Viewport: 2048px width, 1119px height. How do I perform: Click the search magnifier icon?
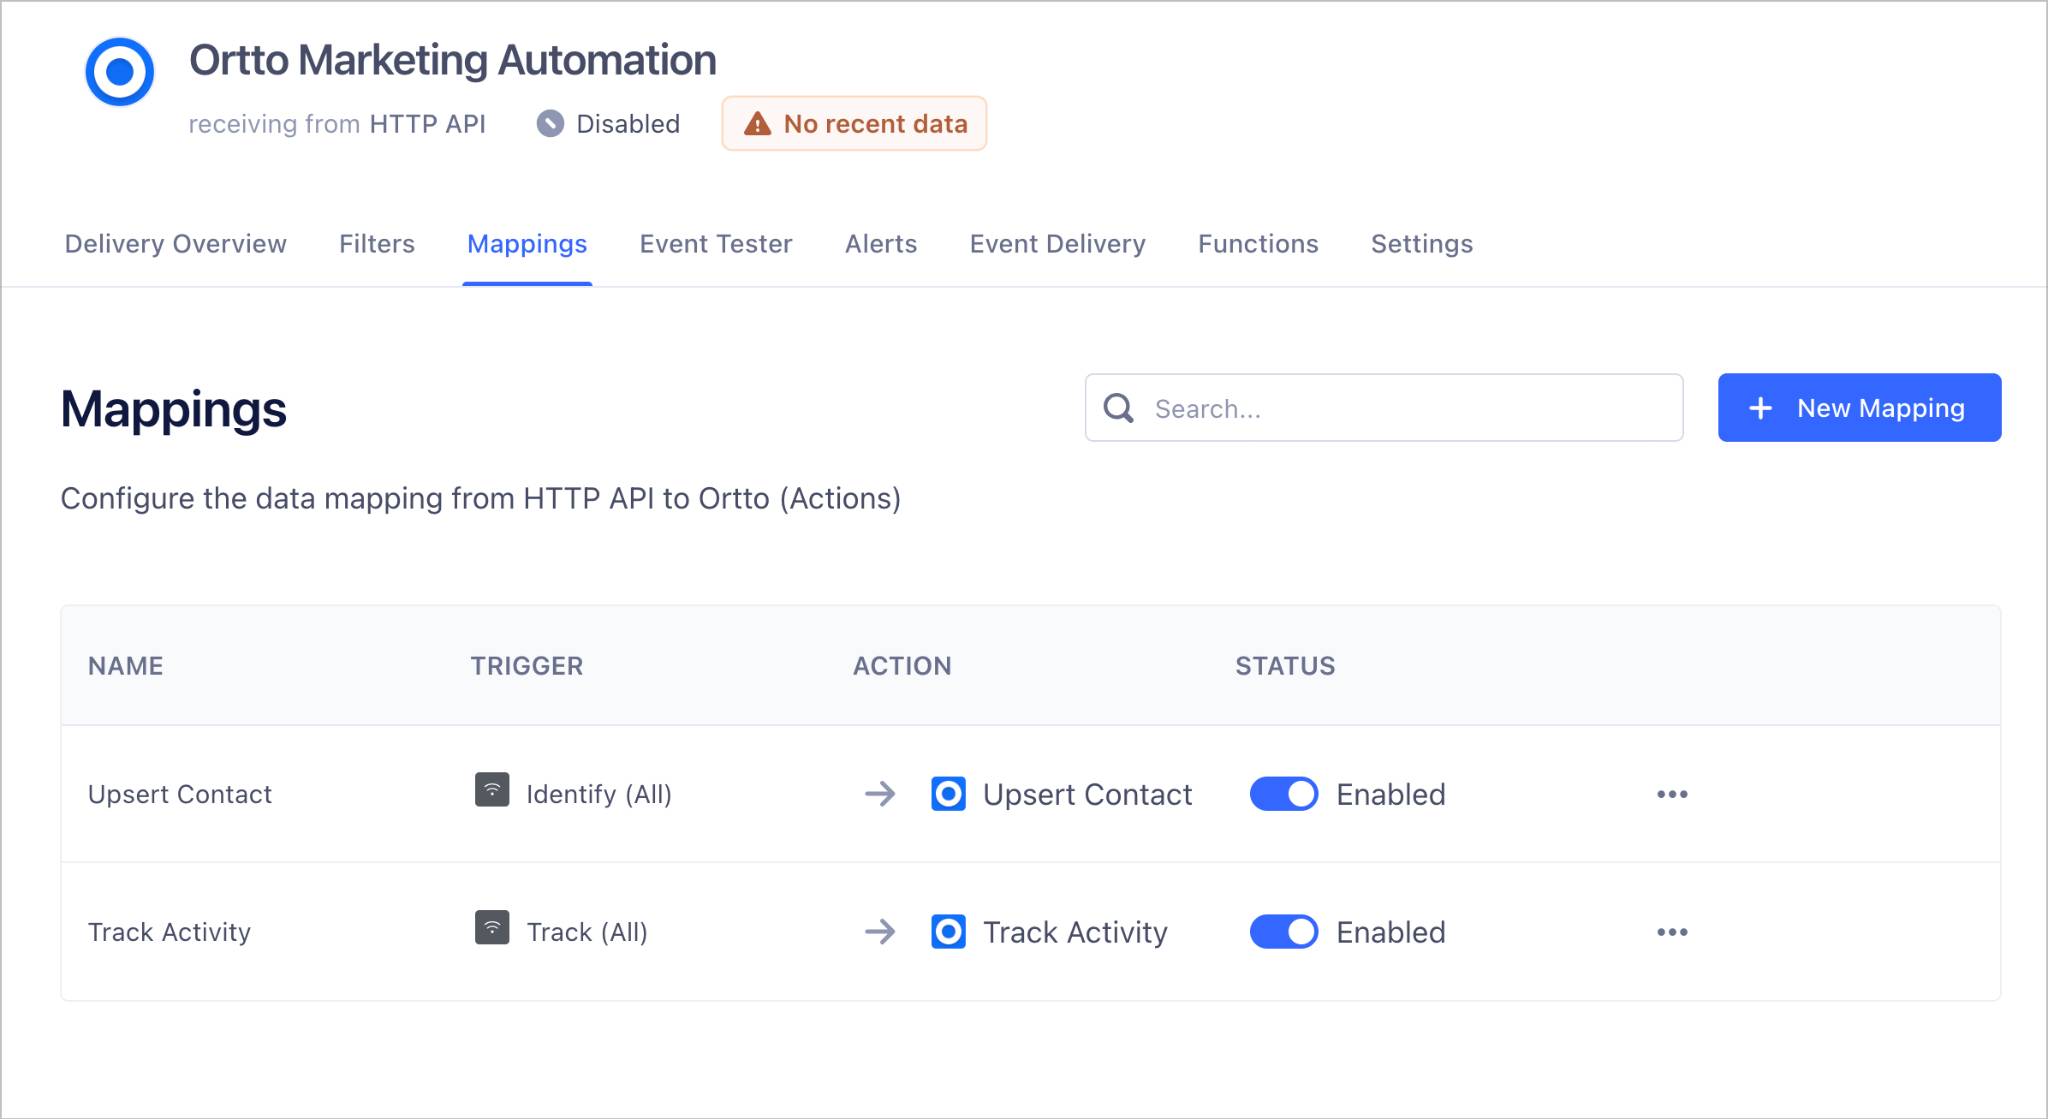pos(1118,408)
